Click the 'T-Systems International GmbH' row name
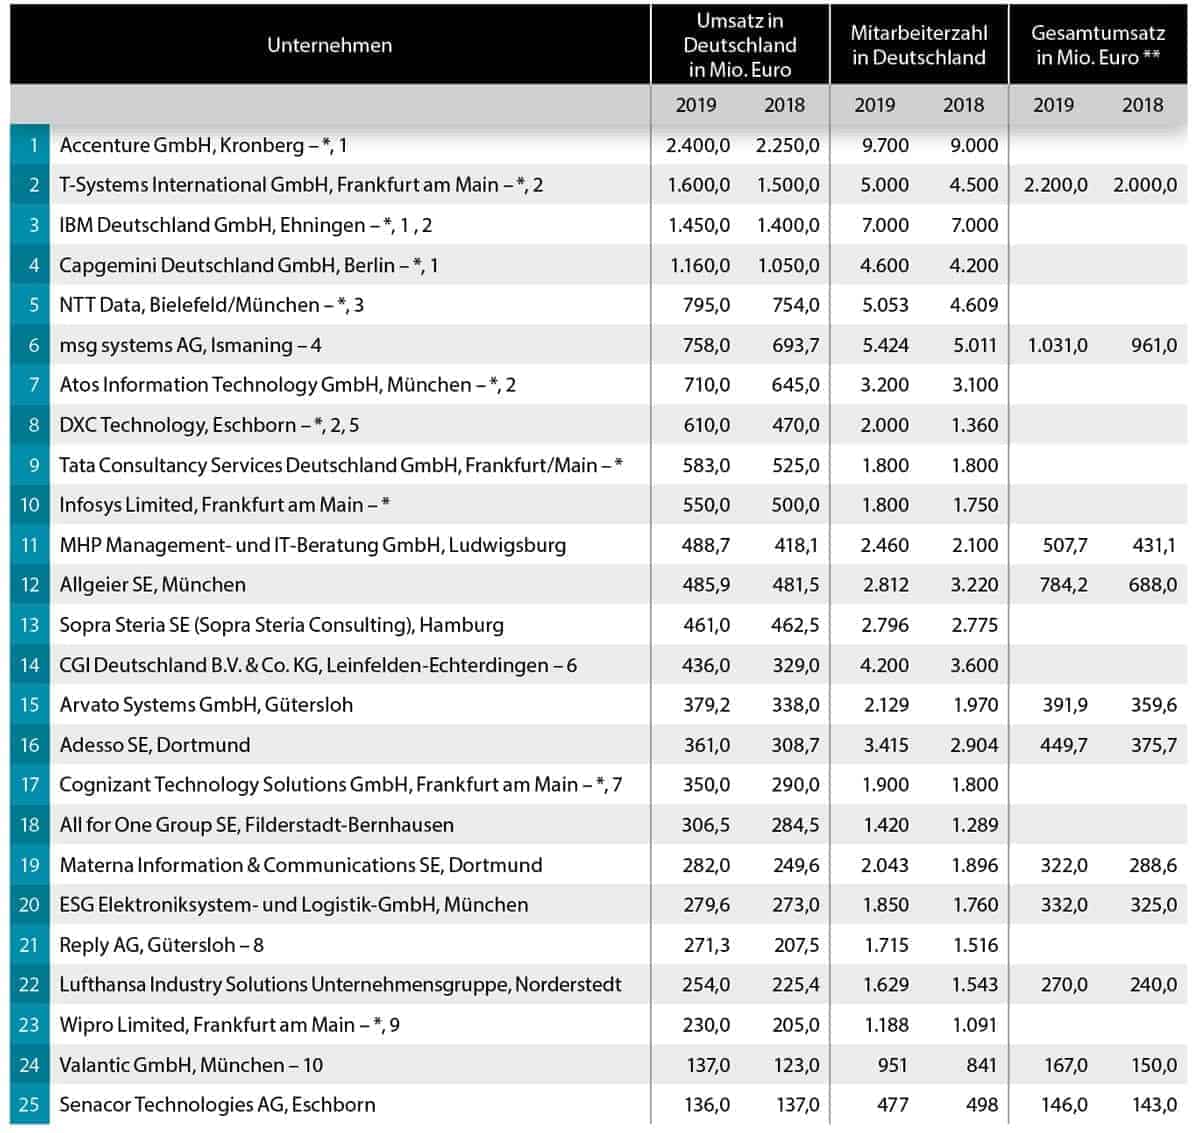The width and height of the screenshot is (1200, 1133). point(195,185)
